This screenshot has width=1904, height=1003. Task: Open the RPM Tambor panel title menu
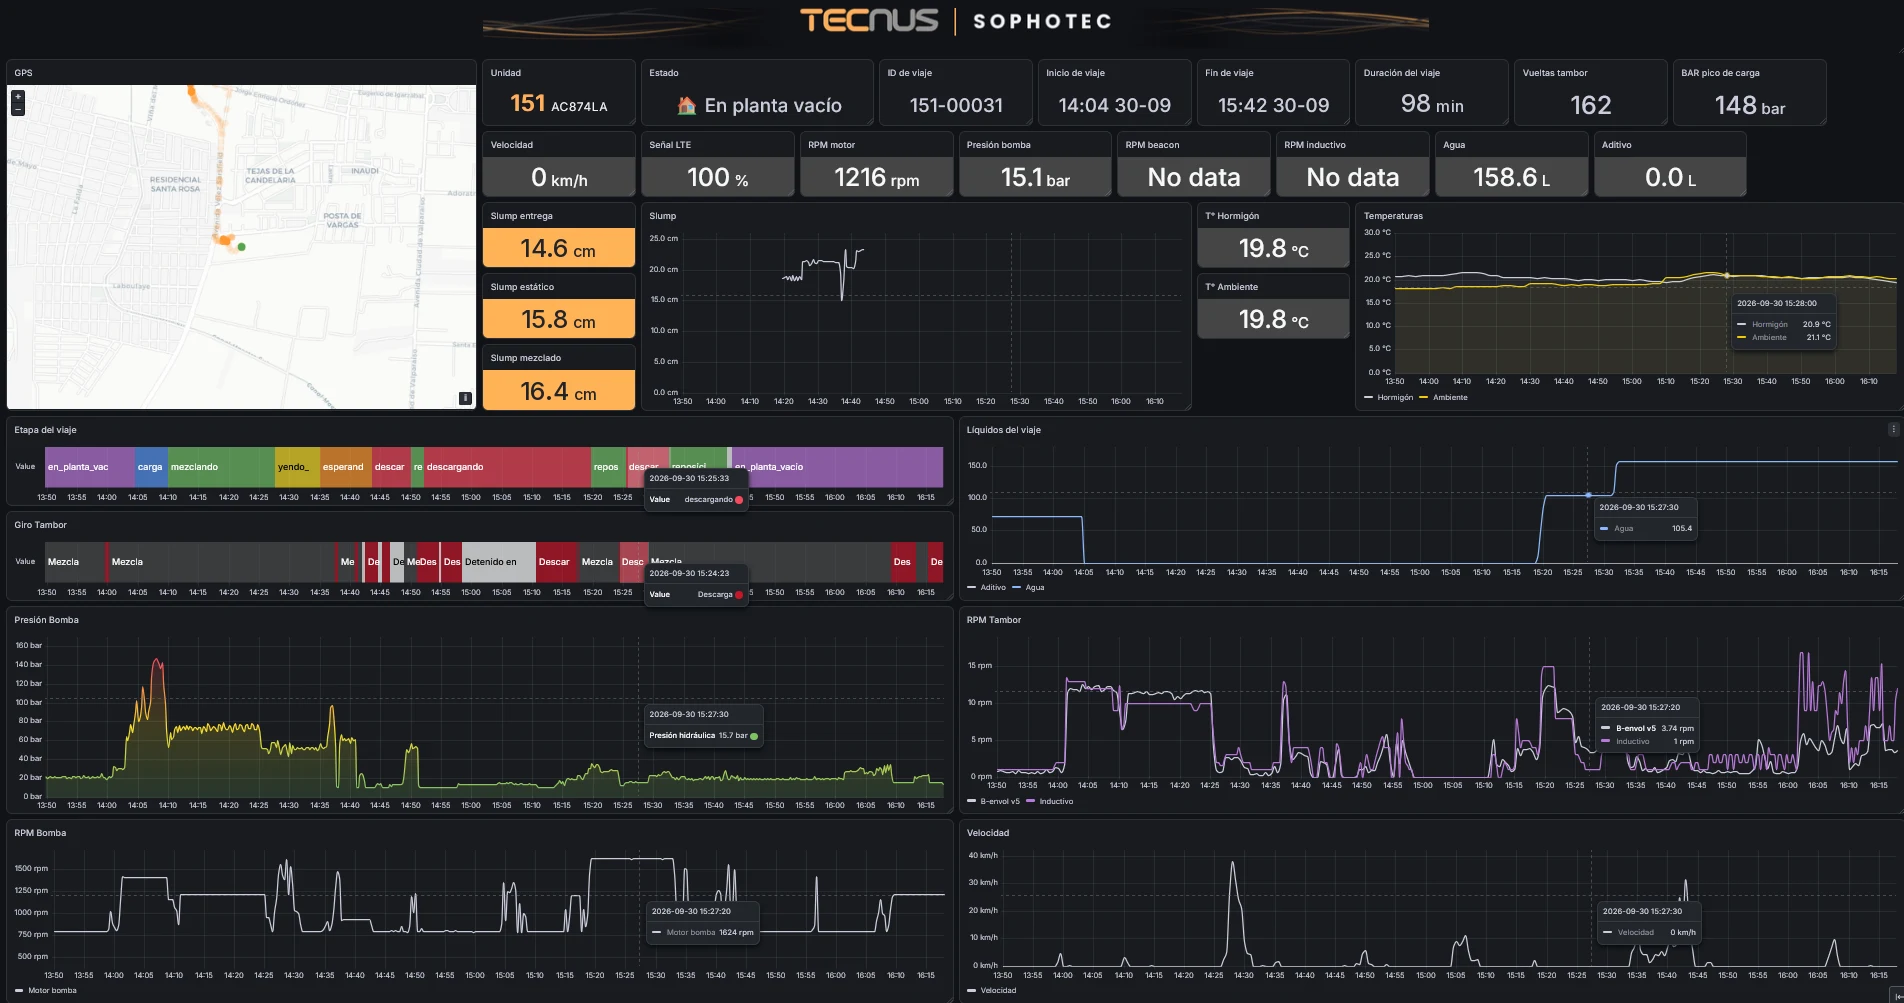pos(994,620)
